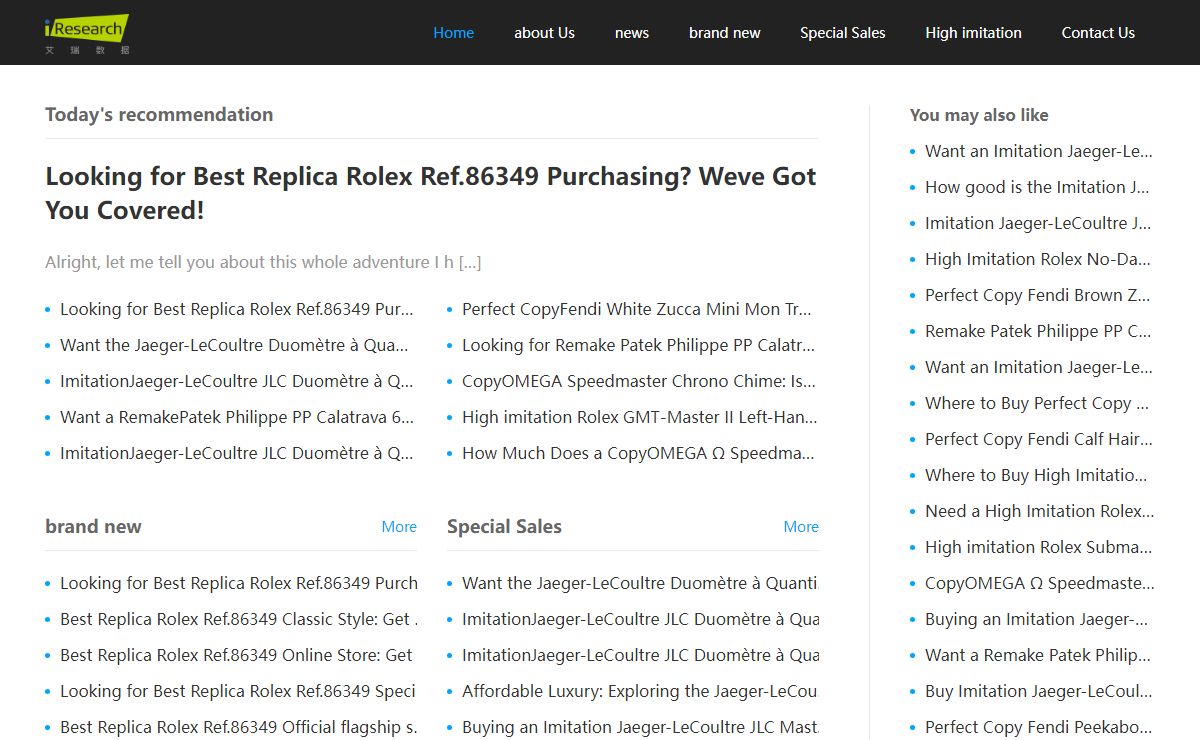
Task: Open 'Want a RemakePatek Philippe PP Calatrava' link
Action: click(237, 417)
